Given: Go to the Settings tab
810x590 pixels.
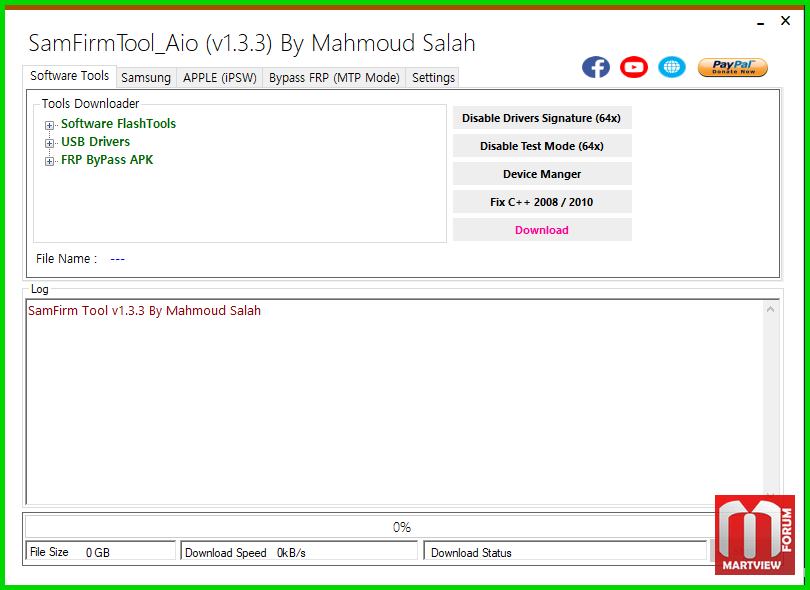Looking at the screenshot, I should coord(433,77).
